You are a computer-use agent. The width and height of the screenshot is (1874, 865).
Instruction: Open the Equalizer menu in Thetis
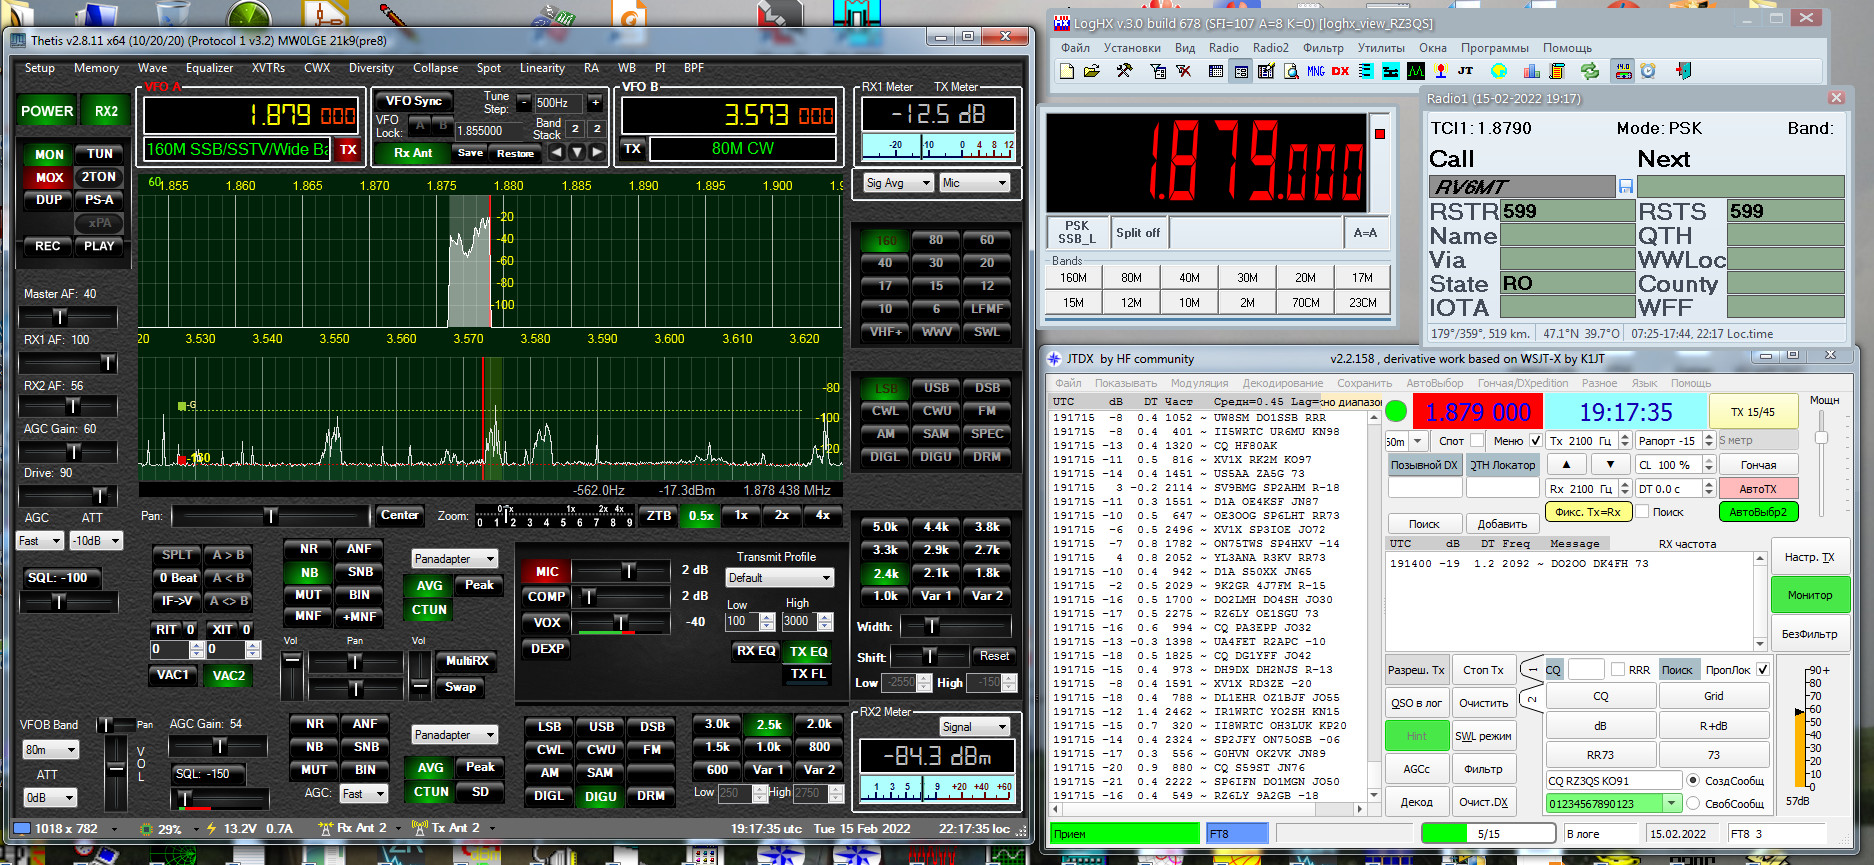[x=209, y=68]
